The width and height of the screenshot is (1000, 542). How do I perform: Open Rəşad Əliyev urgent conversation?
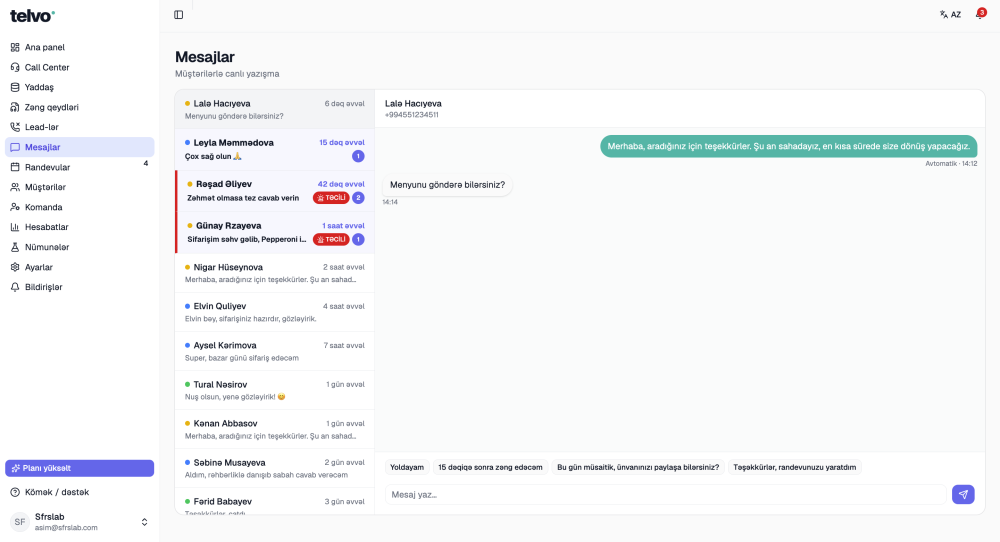tap(275, 191)
